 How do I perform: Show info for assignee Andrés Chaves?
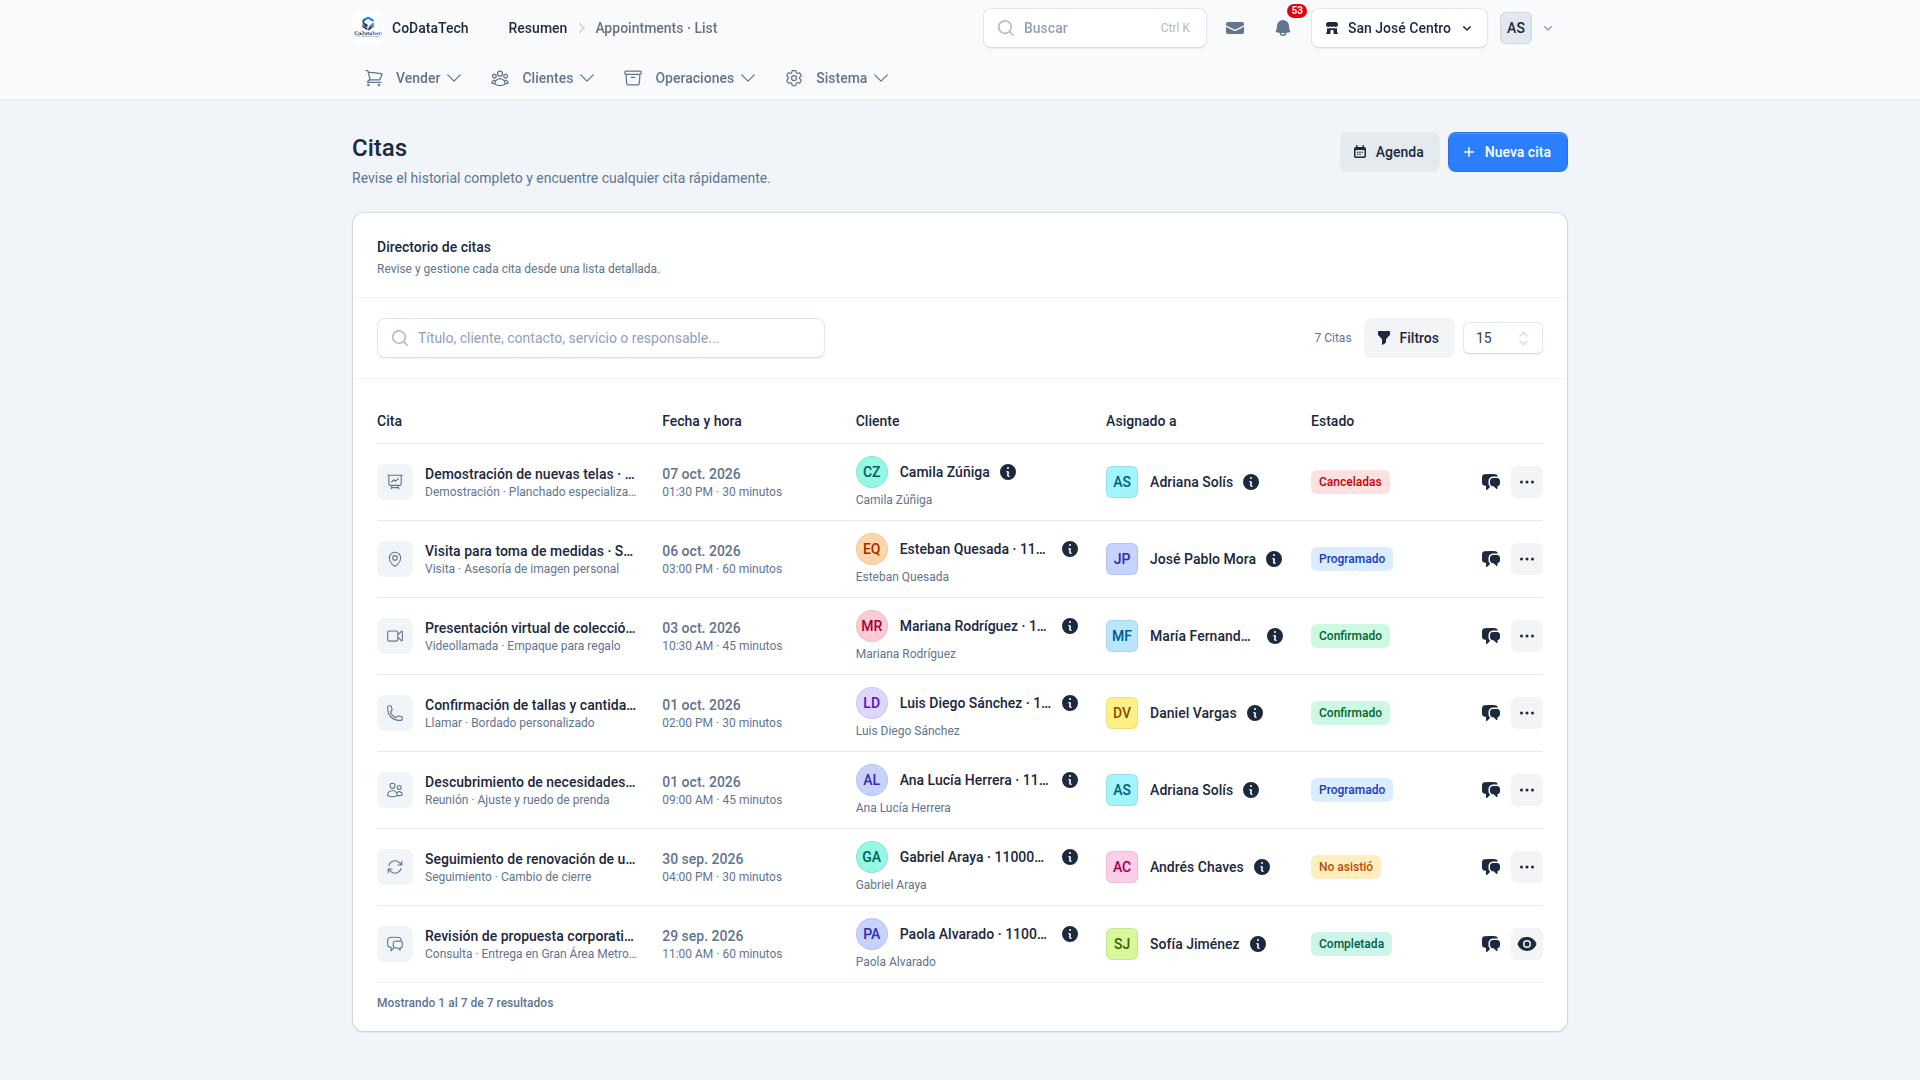click(x=1262, y=867)
